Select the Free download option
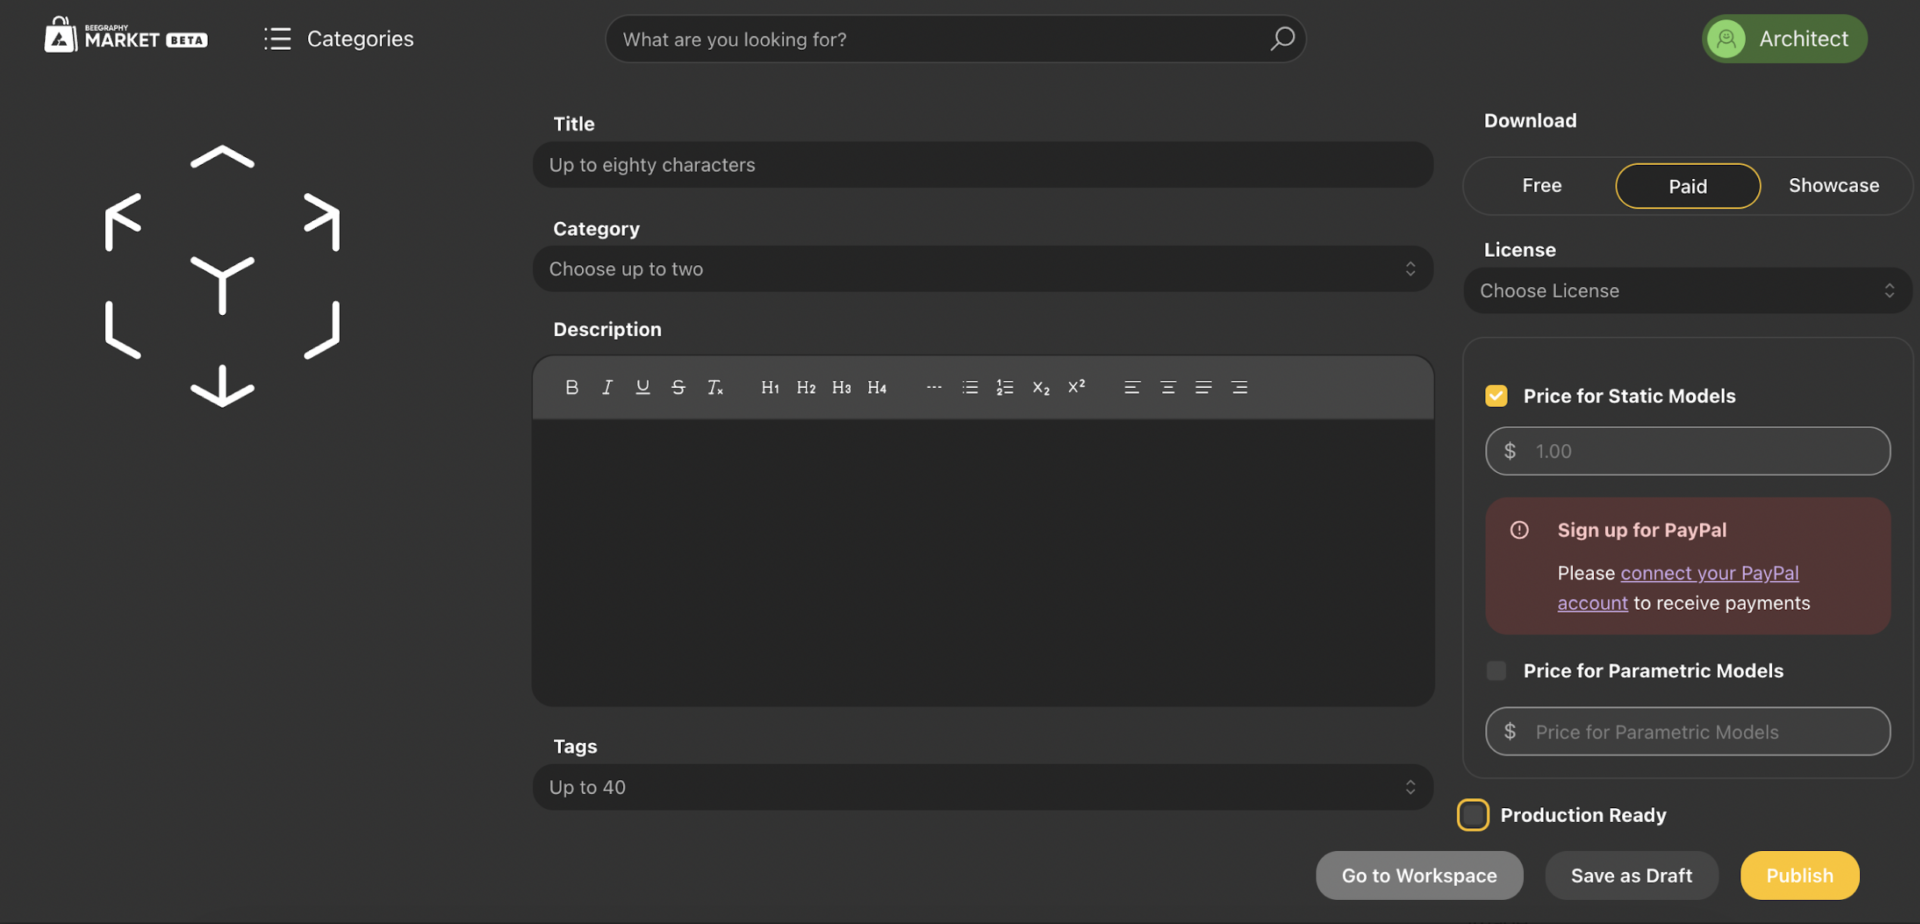This screenshot has width=1920, height=924. [1541, 185]
